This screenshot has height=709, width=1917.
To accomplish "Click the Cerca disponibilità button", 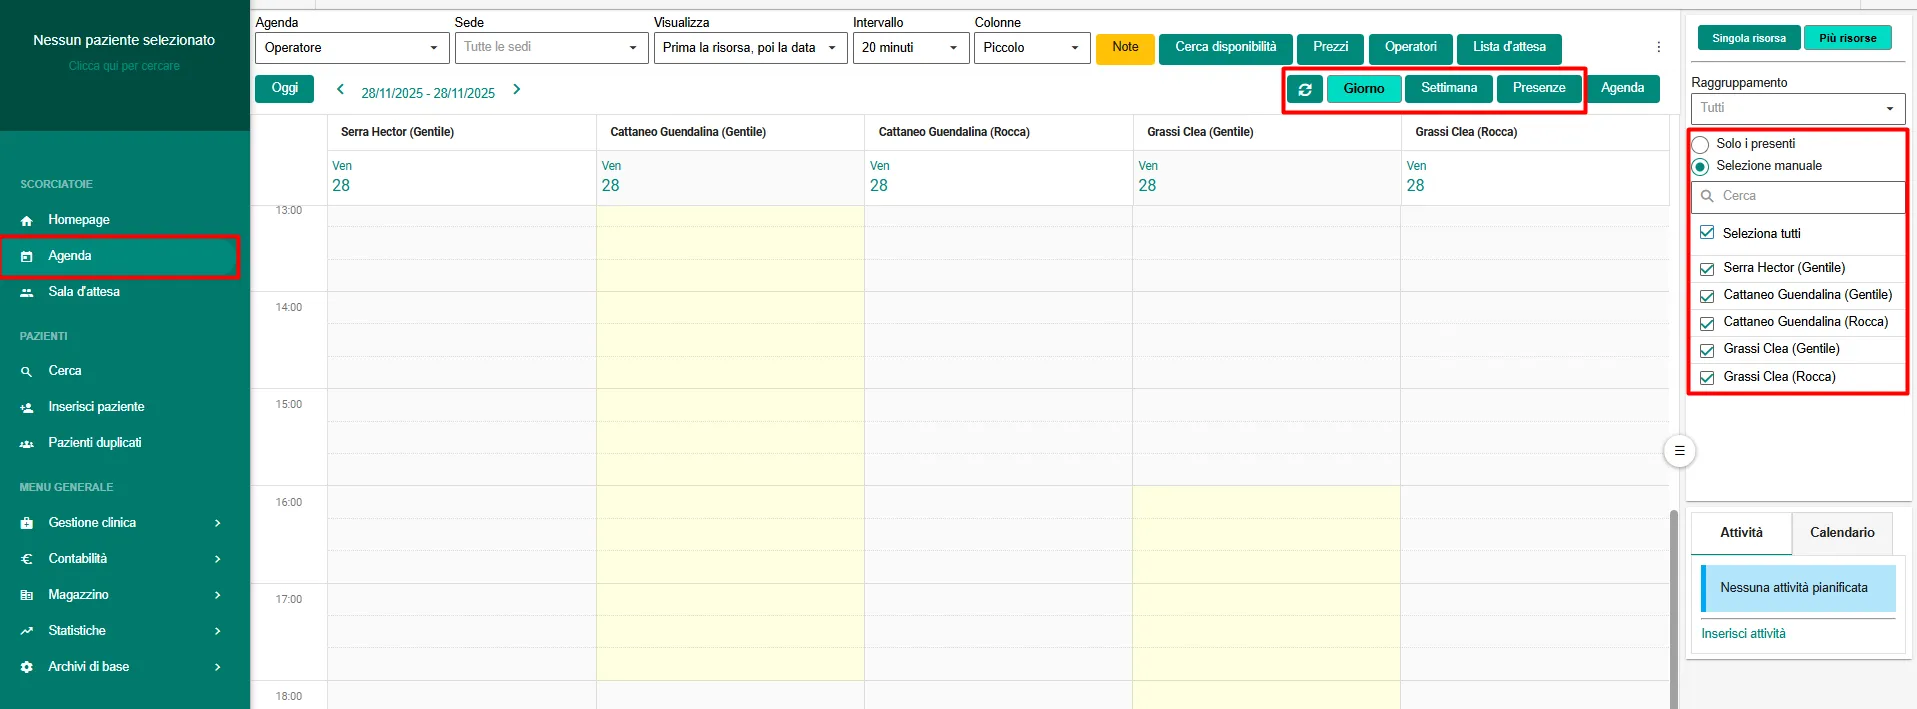I will 1225,48.
